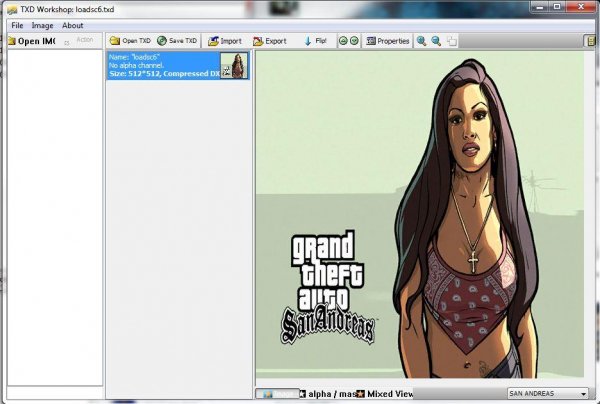600x404 pixels.
Task: Click the Image view tab at bottom
Action: coord(278,394)
